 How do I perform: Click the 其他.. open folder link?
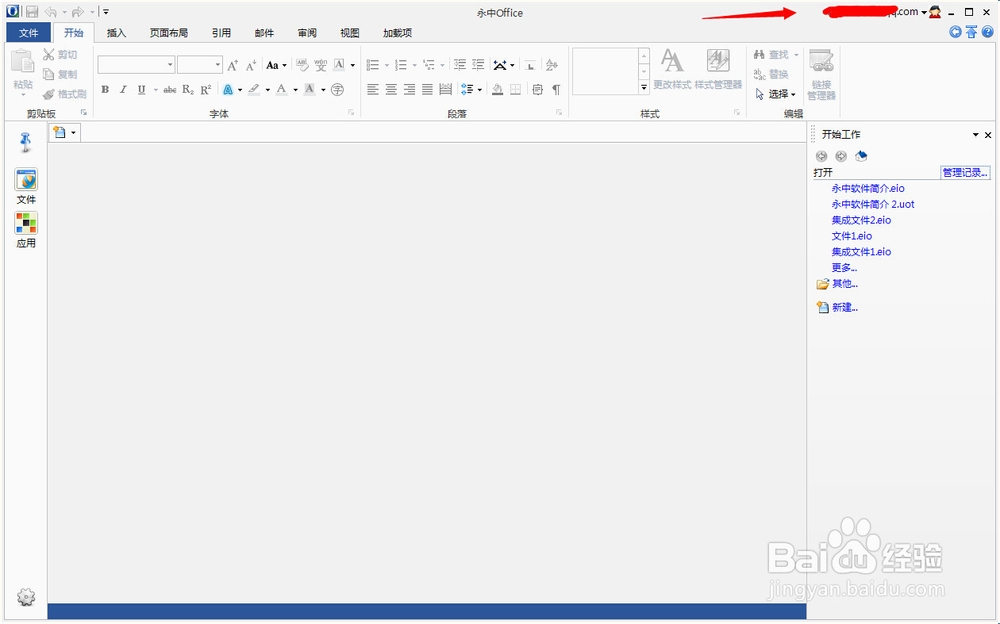pyautogui.click(x=844, y=284)
